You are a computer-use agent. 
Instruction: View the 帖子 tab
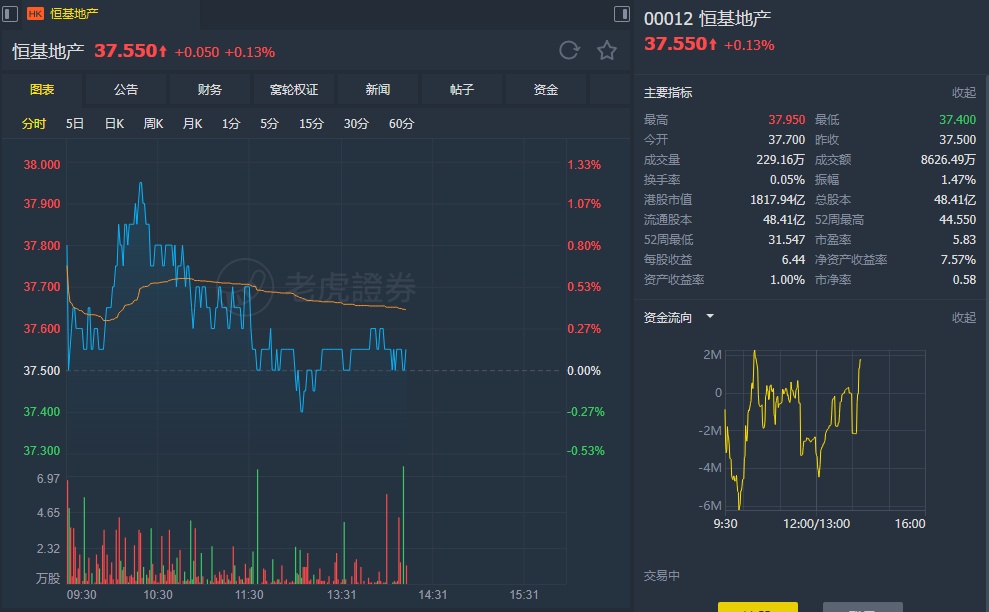462,90
